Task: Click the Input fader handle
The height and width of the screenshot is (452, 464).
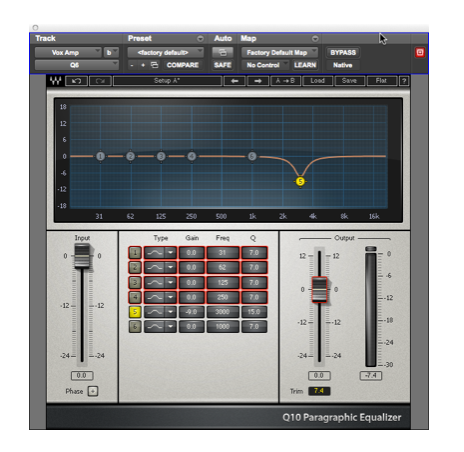Action: (x=82, y=256)
